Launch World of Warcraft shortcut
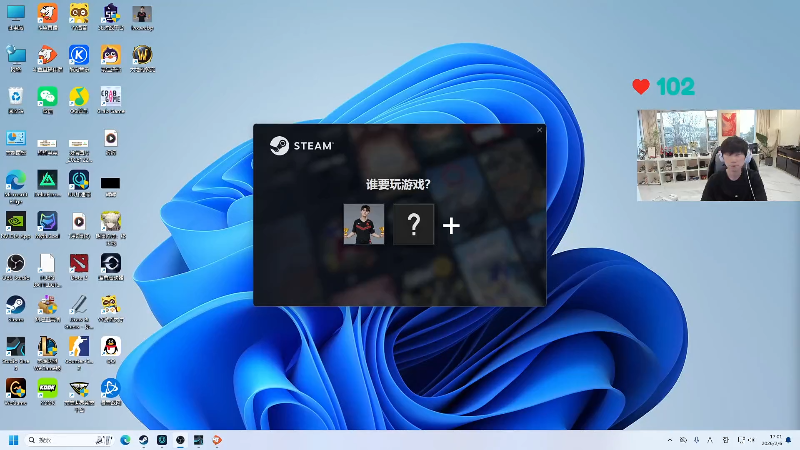The height and width of the screenshot is (450, 800). [142, 59]
